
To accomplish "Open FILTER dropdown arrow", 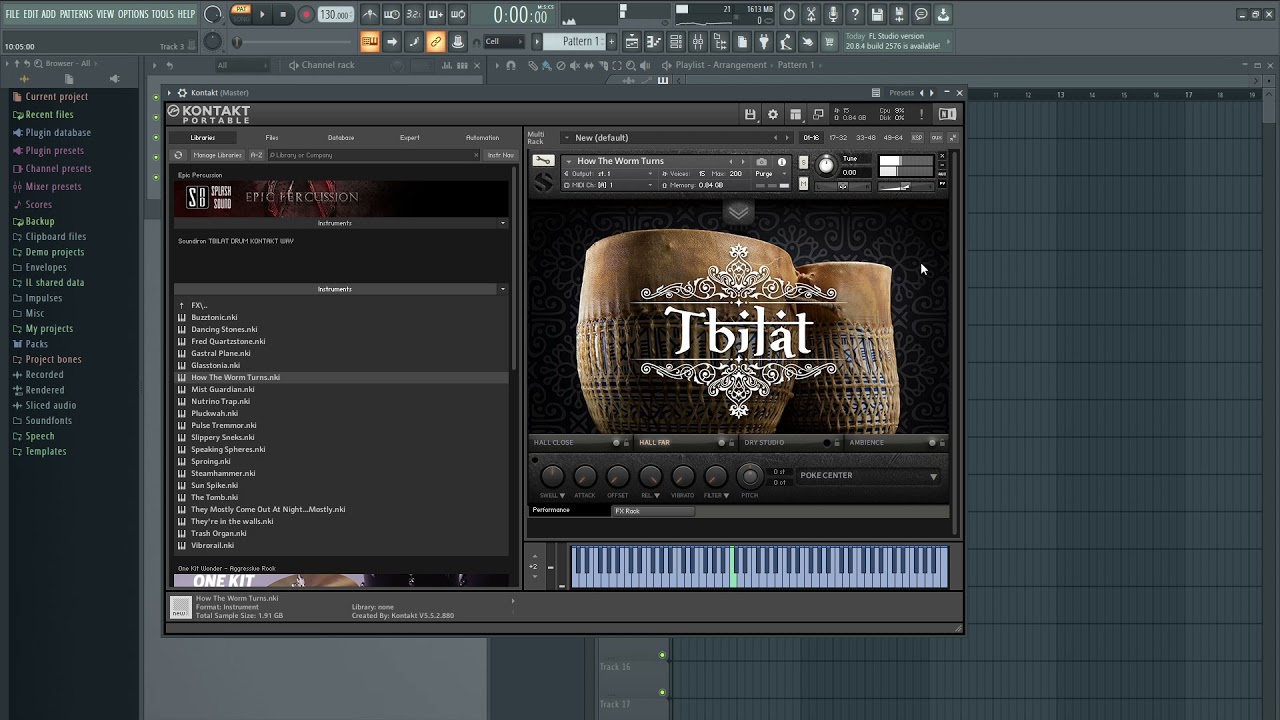I will pyautogui.click(x=725, y=495).
